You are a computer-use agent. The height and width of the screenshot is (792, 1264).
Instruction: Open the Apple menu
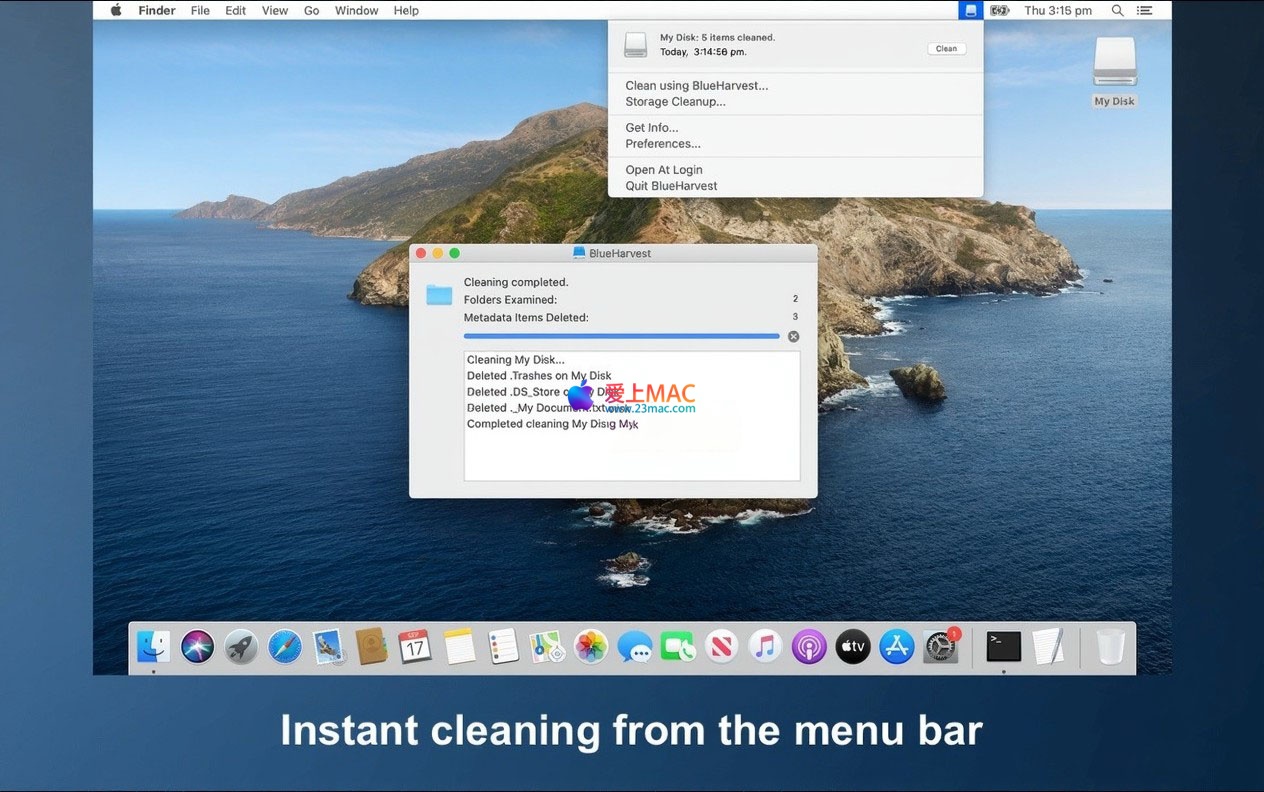tap(116, 11)
